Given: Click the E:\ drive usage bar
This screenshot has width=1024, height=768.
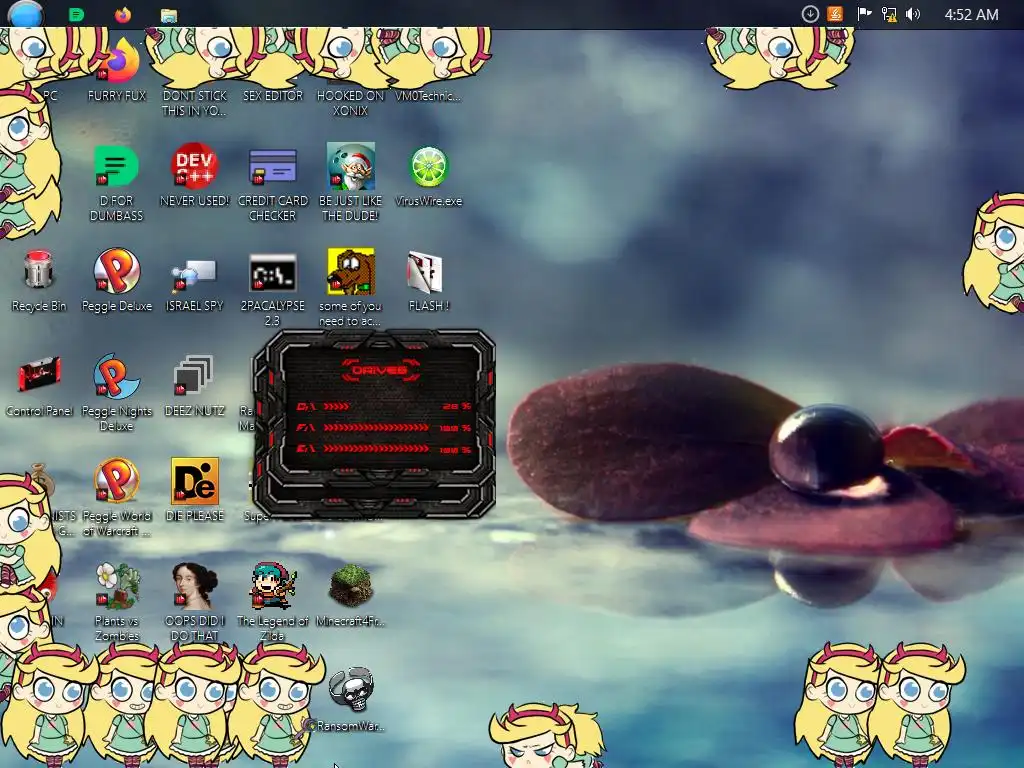Looking at the screenshot, I should click(376, 449).
